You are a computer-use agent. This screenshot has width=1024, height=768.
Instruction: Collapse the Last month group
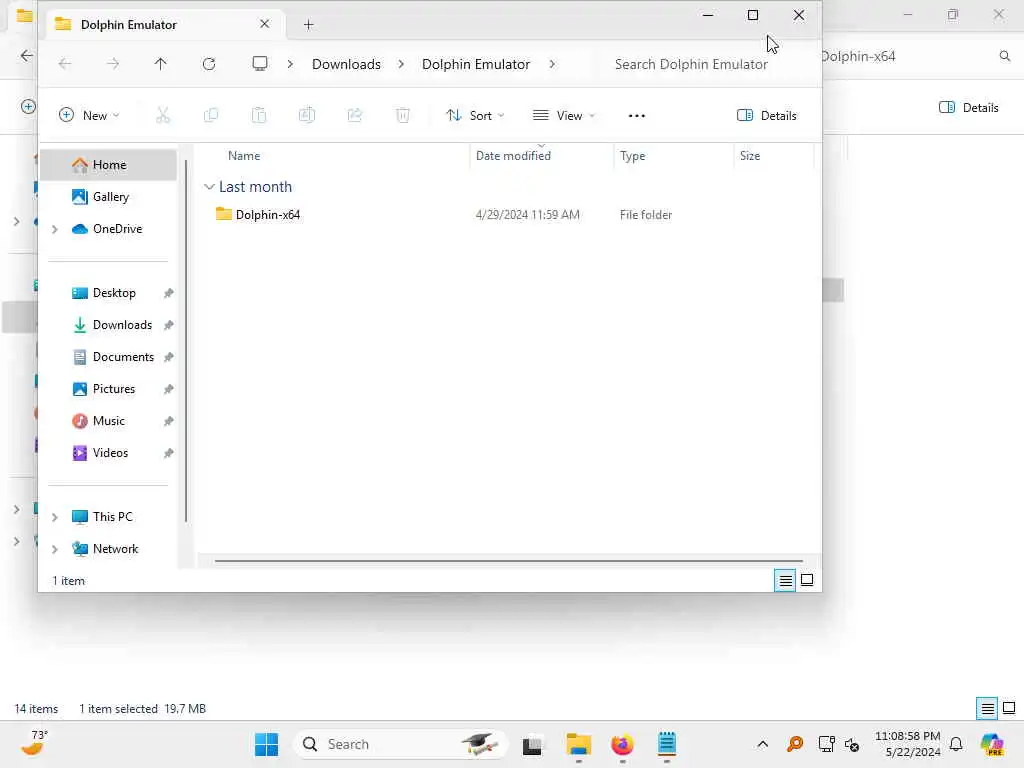click(209, 187)
